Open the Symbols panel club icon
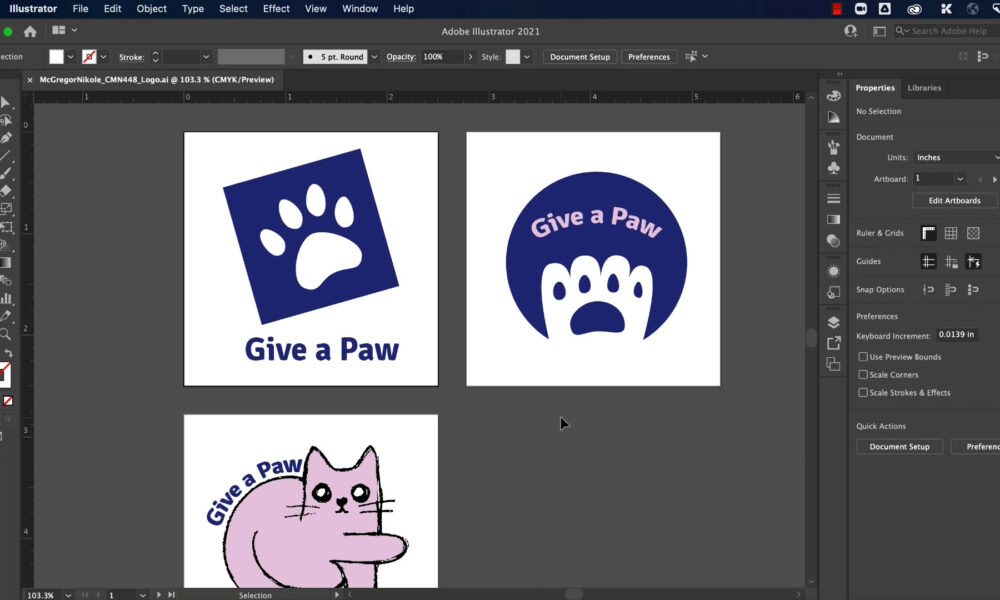 click(x=833, y=168)
